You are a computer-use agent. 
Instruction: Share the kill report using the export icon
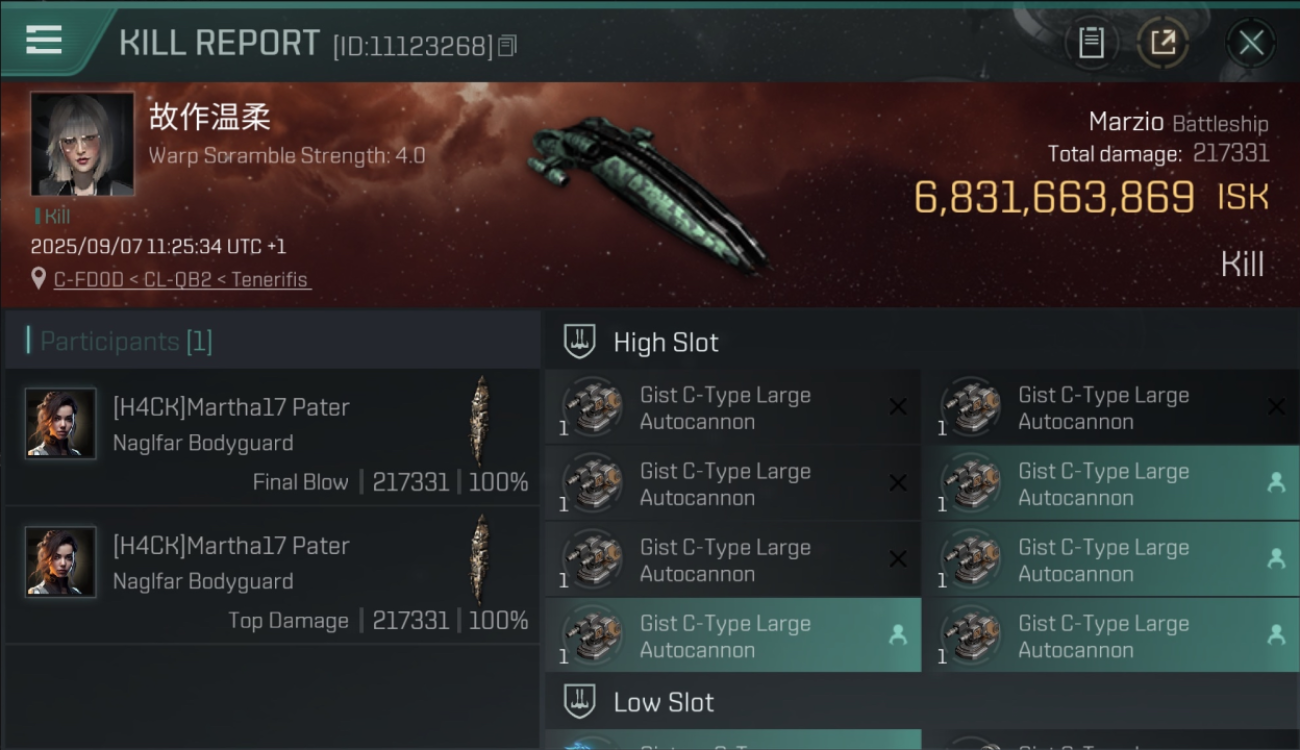pos(1162,43)
